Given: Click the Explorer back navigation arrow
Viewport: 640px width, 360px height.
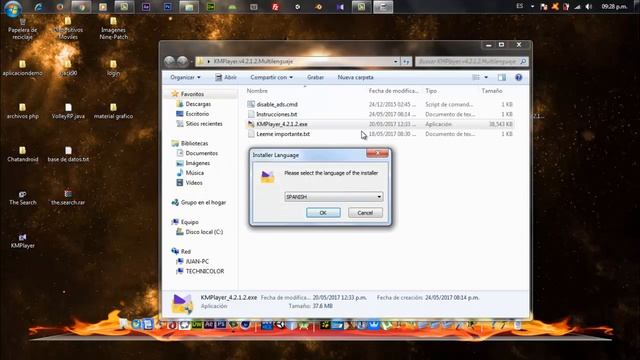Looking at the screenshot, I should [x=169, y=61].
